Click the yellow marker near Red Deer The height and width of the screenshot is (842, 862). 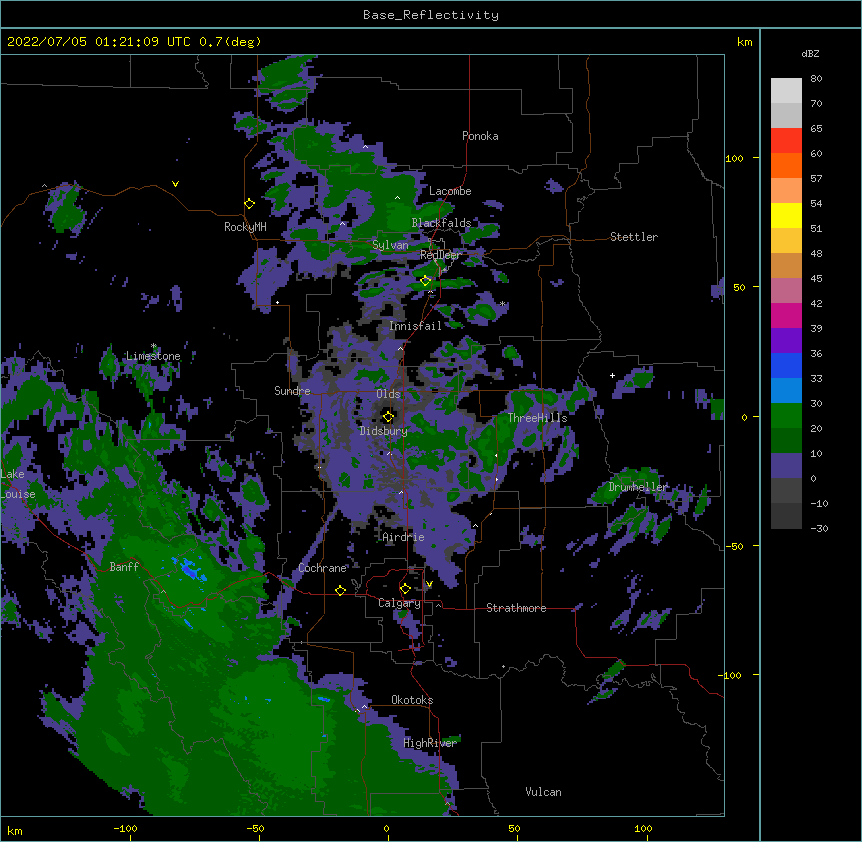tap(426, 281)
